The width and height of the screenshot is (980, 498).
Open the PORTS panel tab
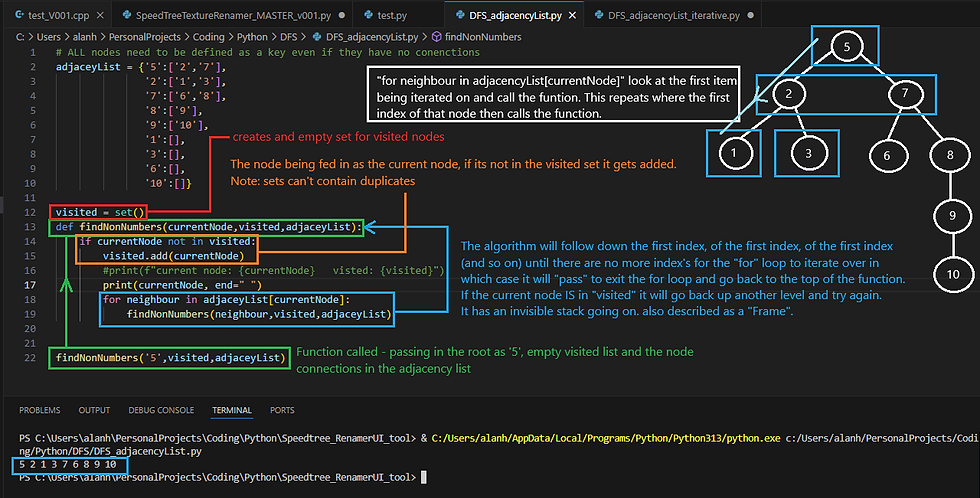click(282, 410)
